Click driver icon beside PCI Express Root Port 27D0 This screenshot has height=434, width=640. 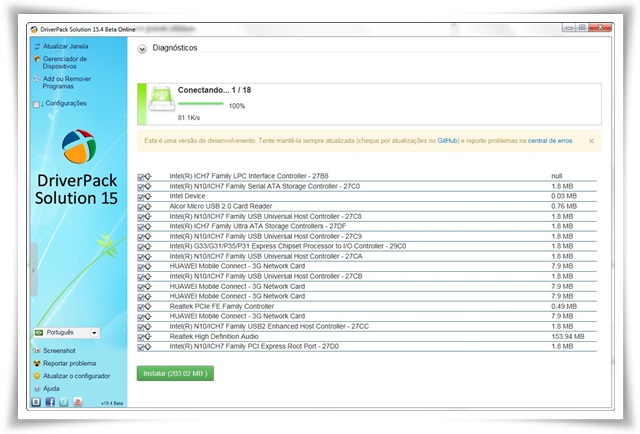pos(148,347)
